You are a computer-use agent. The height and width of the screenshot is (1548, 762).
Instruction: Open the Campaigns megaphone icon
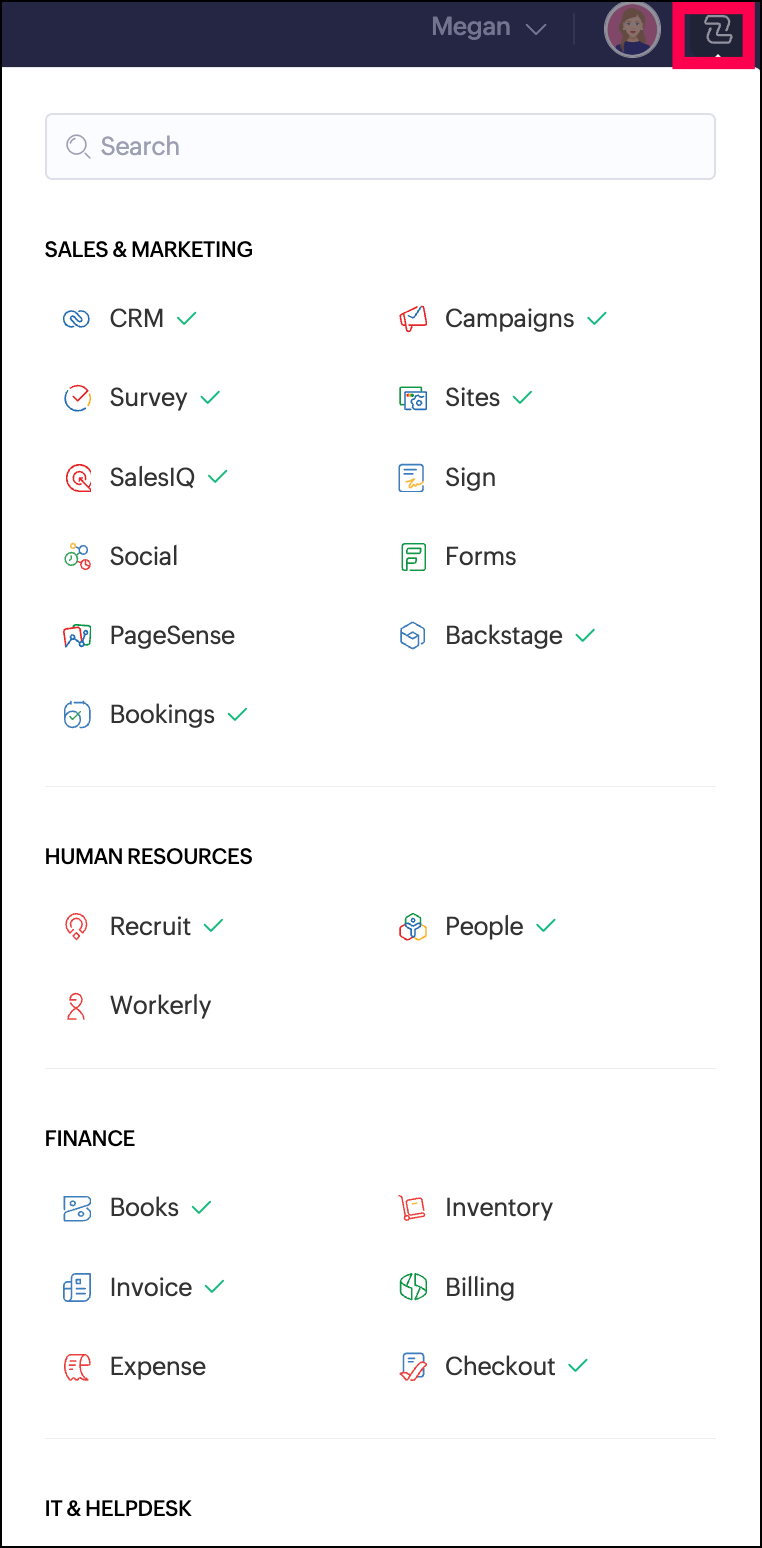[413, 319]
